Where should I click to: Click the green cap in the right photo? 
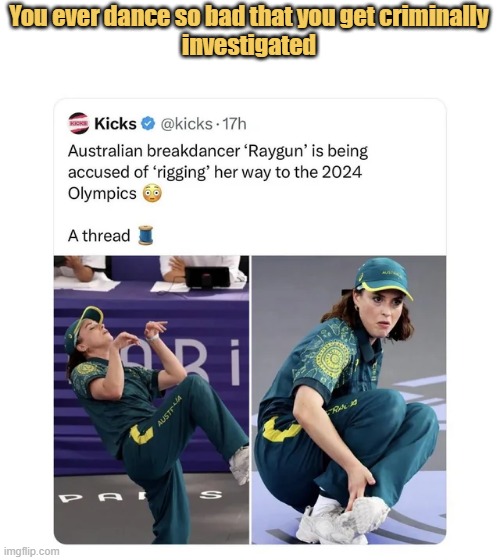(382, 278)
